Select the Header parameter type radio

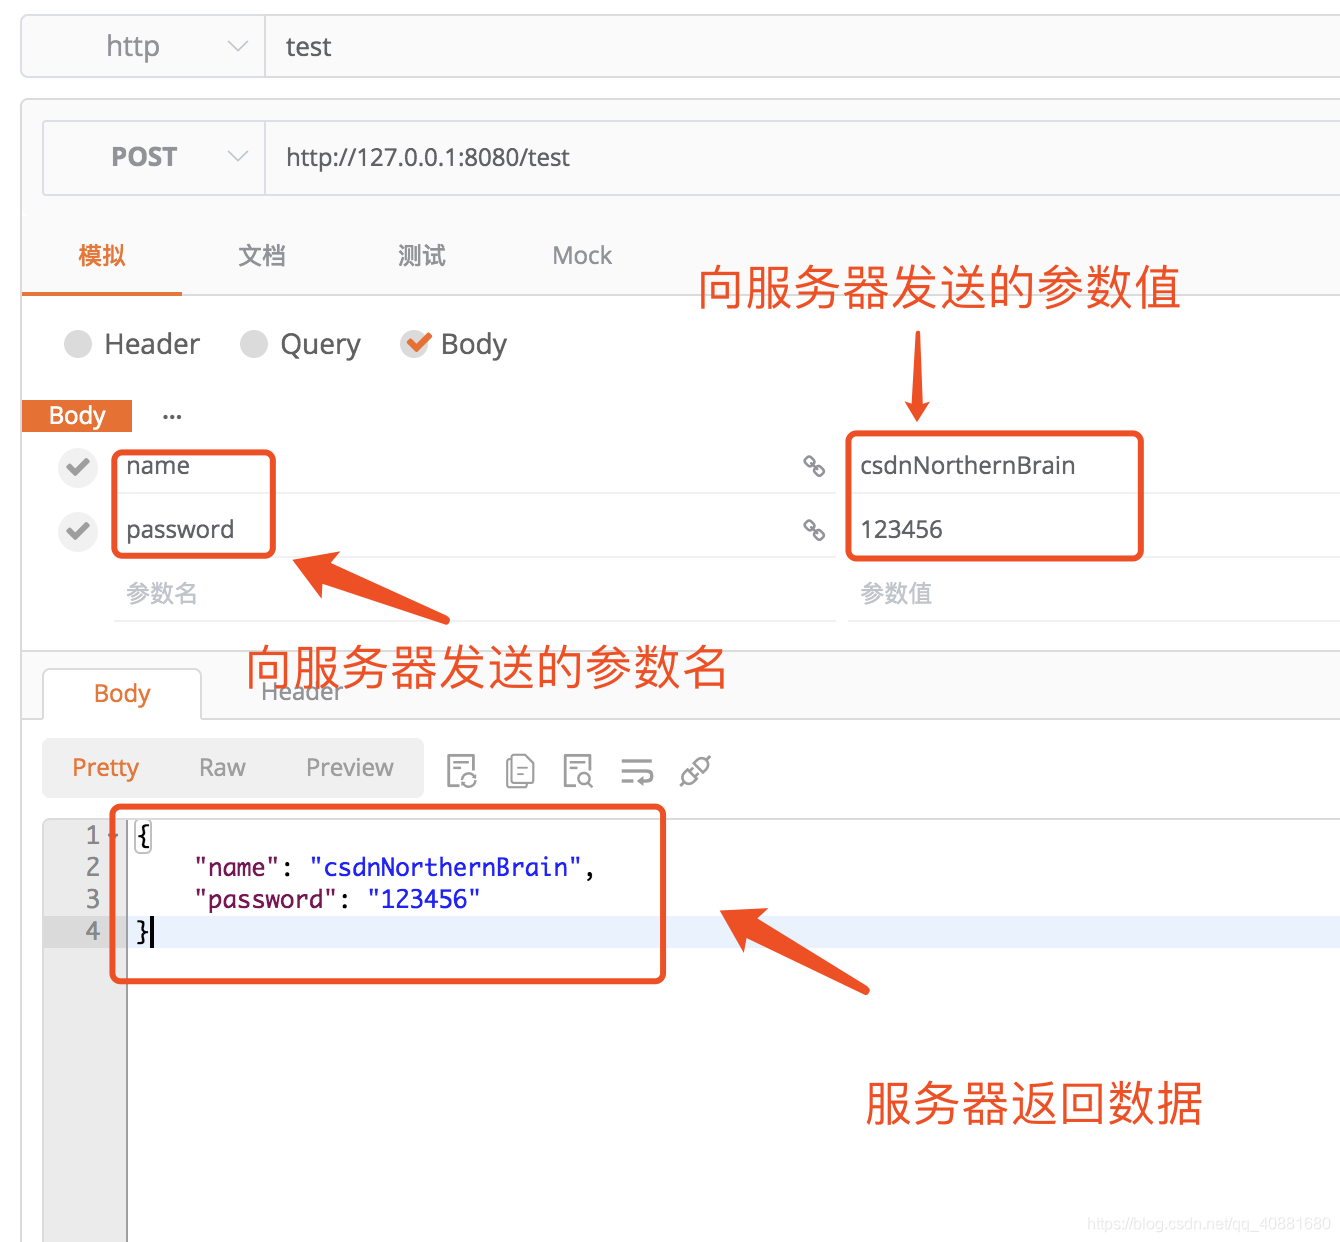click(x=78, y=344)
